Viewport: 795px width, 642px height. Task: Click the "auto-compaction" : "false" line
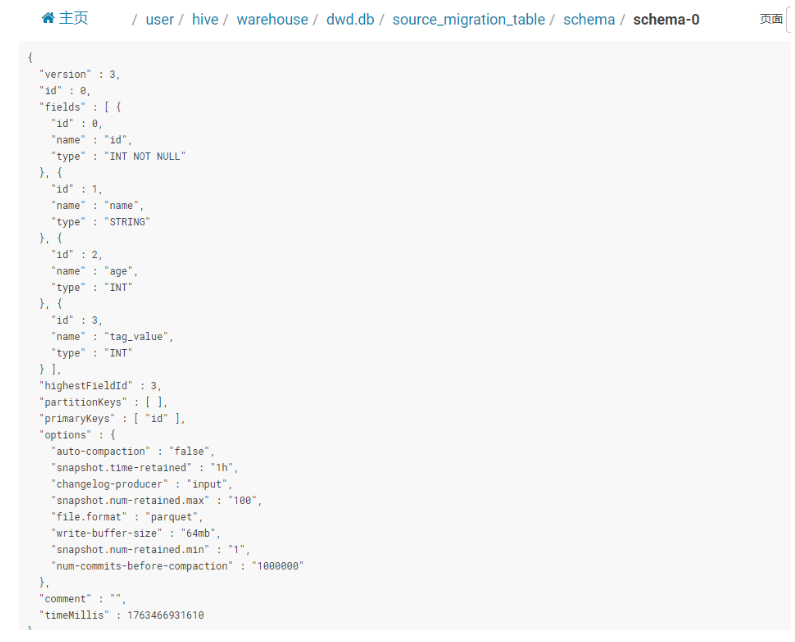[x=133, y=451]
